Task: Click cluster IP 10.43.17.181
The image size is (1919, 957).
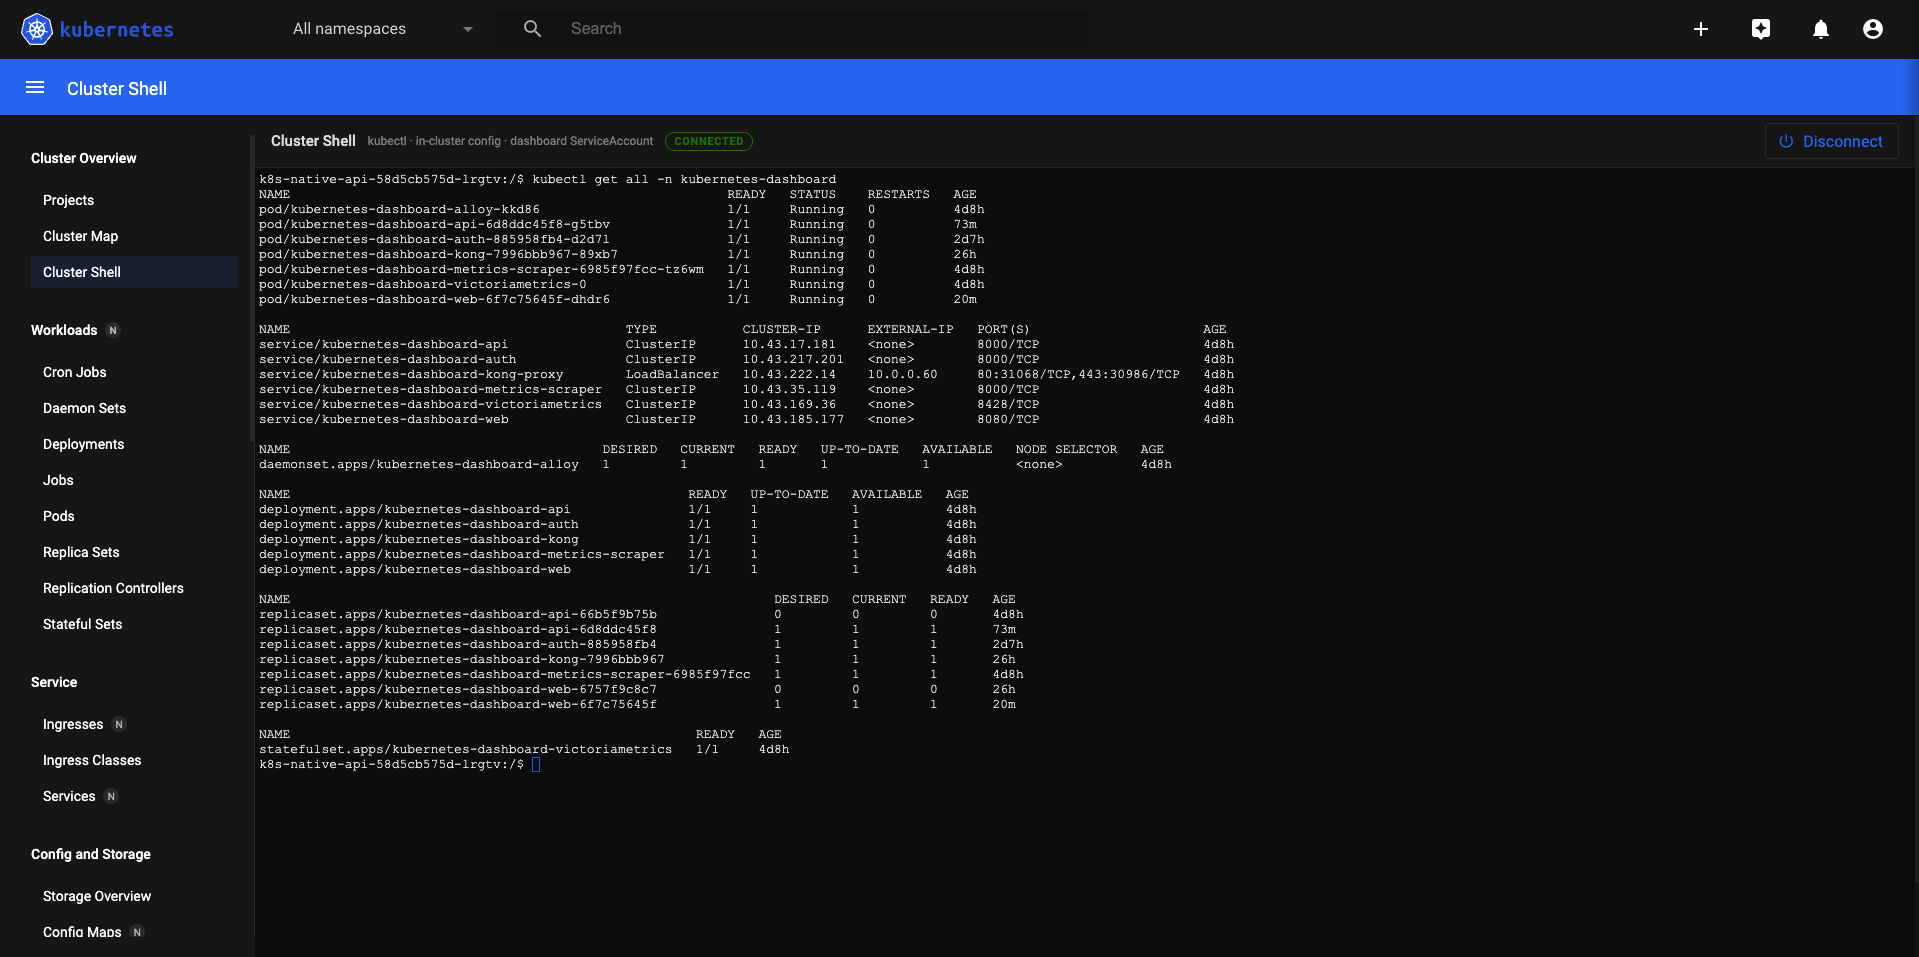Action: [x=789, y=345]
